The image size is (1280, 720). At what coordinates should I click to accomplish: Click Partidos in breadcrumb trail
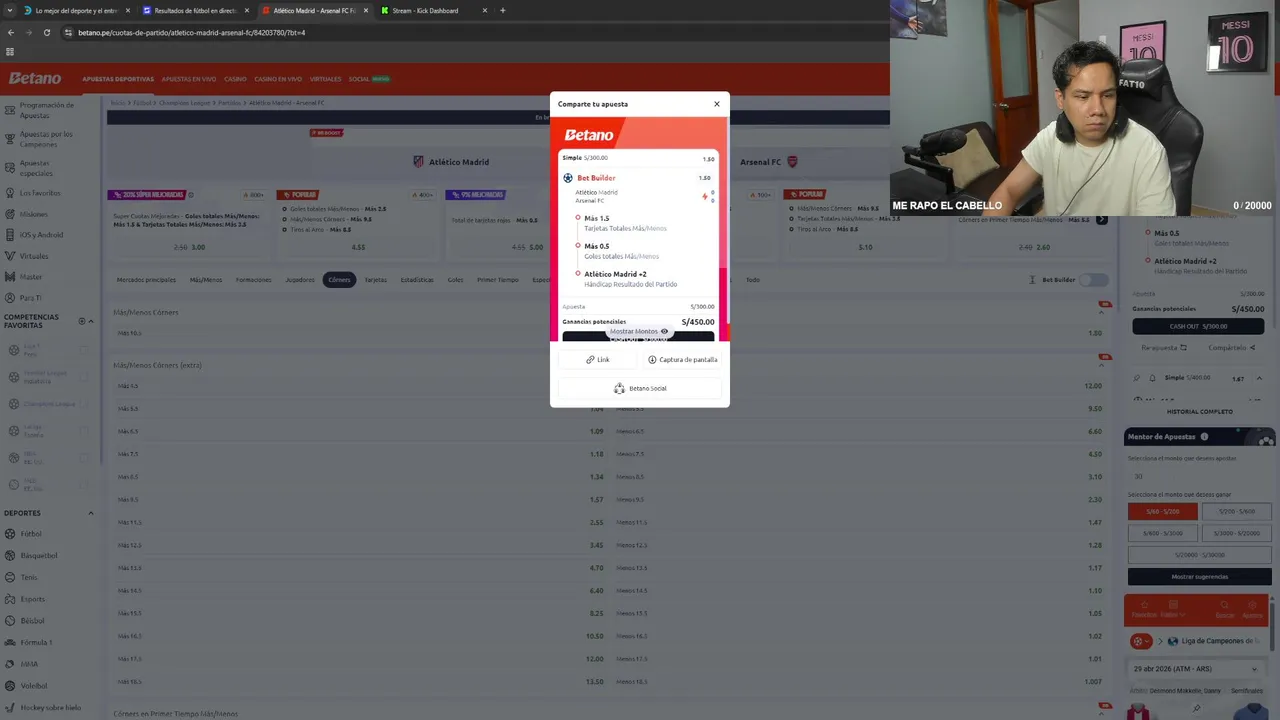click(x=230, y=103)
